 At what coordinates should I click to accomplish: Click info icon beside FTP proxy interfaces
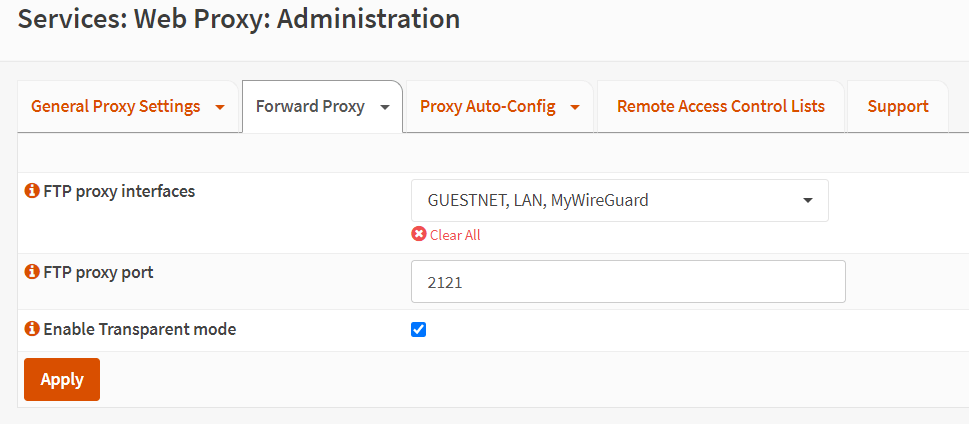click(32, 191)
